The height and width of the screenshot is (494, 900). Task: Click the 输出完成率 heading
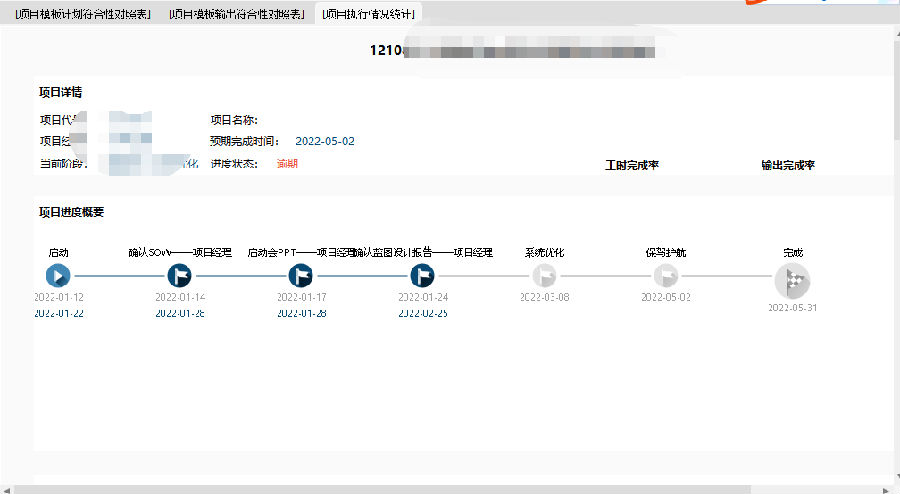point(788,165)
